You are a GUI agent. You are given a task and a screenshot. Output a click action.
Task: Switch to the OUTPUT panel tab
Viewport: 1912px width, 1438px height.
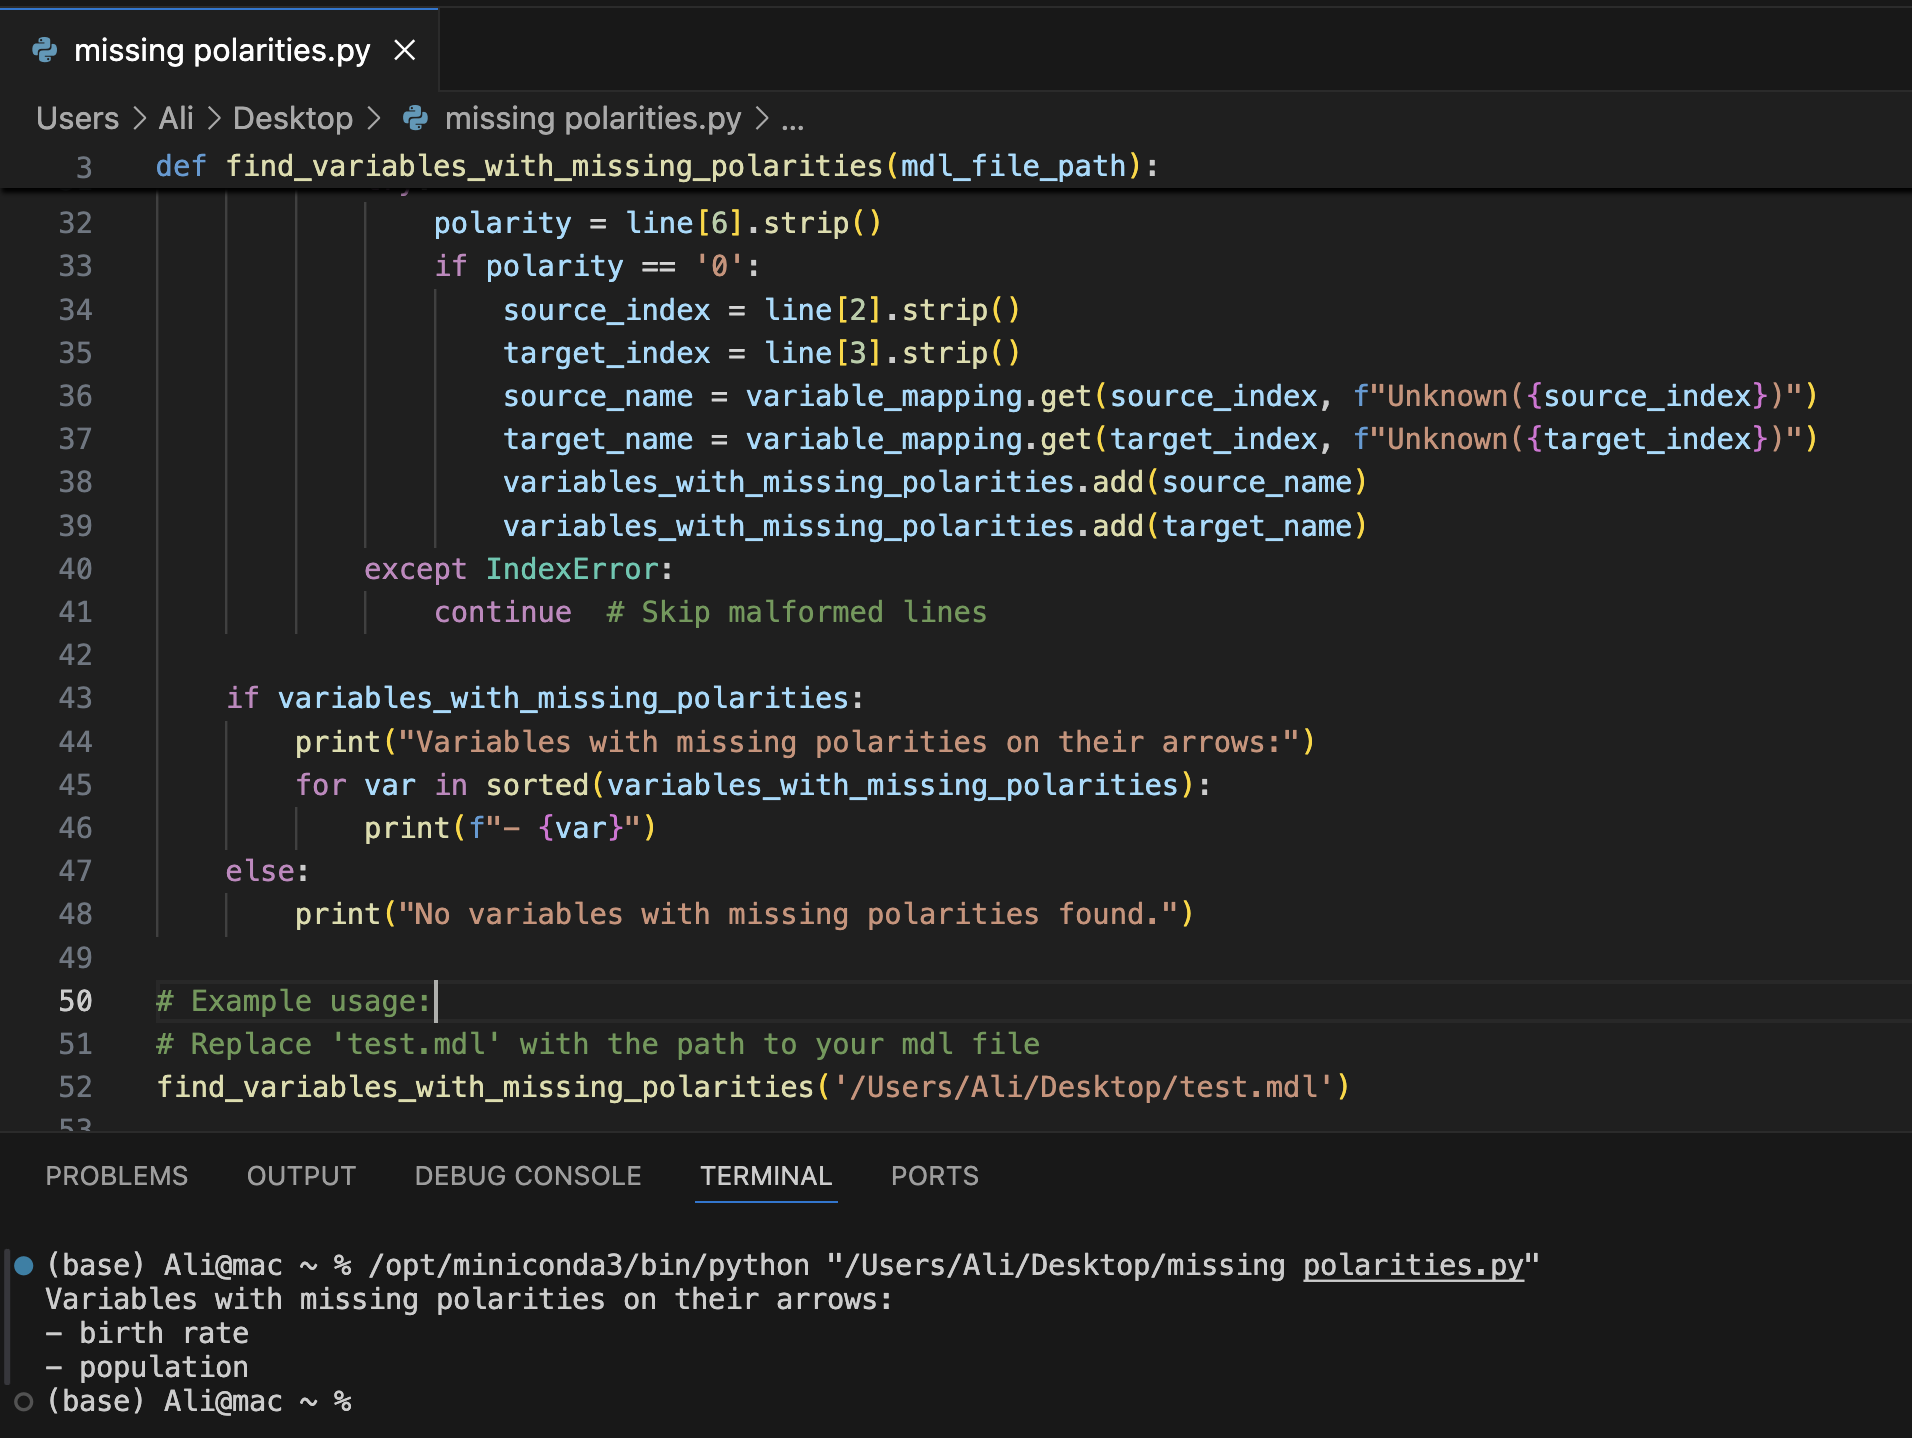[x=301, y=1175]
